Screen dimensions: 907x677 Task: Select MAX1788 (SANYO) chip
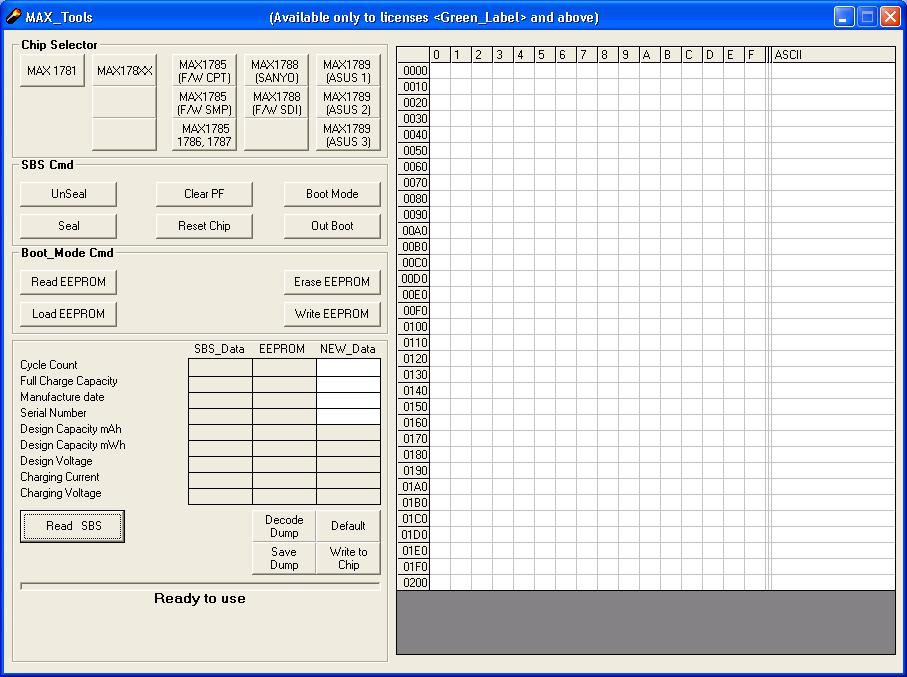[276, 71]
